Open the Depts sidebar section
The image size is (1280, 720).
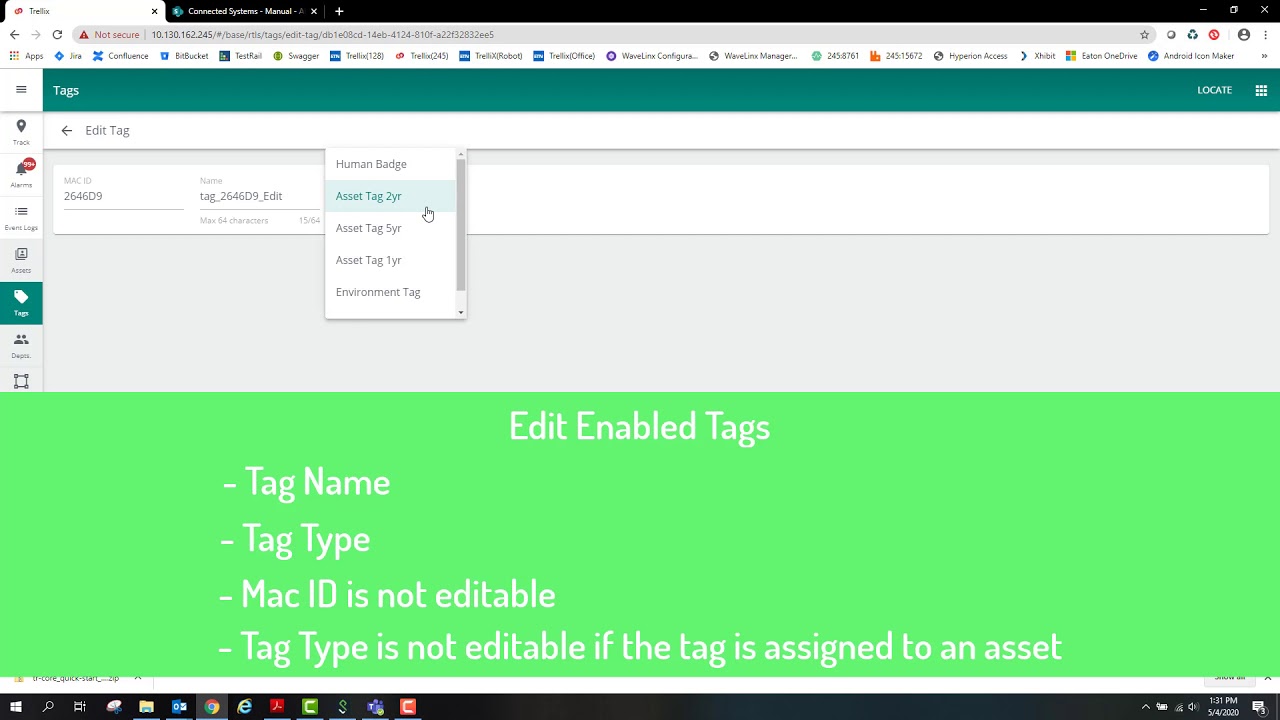[21, 345]
